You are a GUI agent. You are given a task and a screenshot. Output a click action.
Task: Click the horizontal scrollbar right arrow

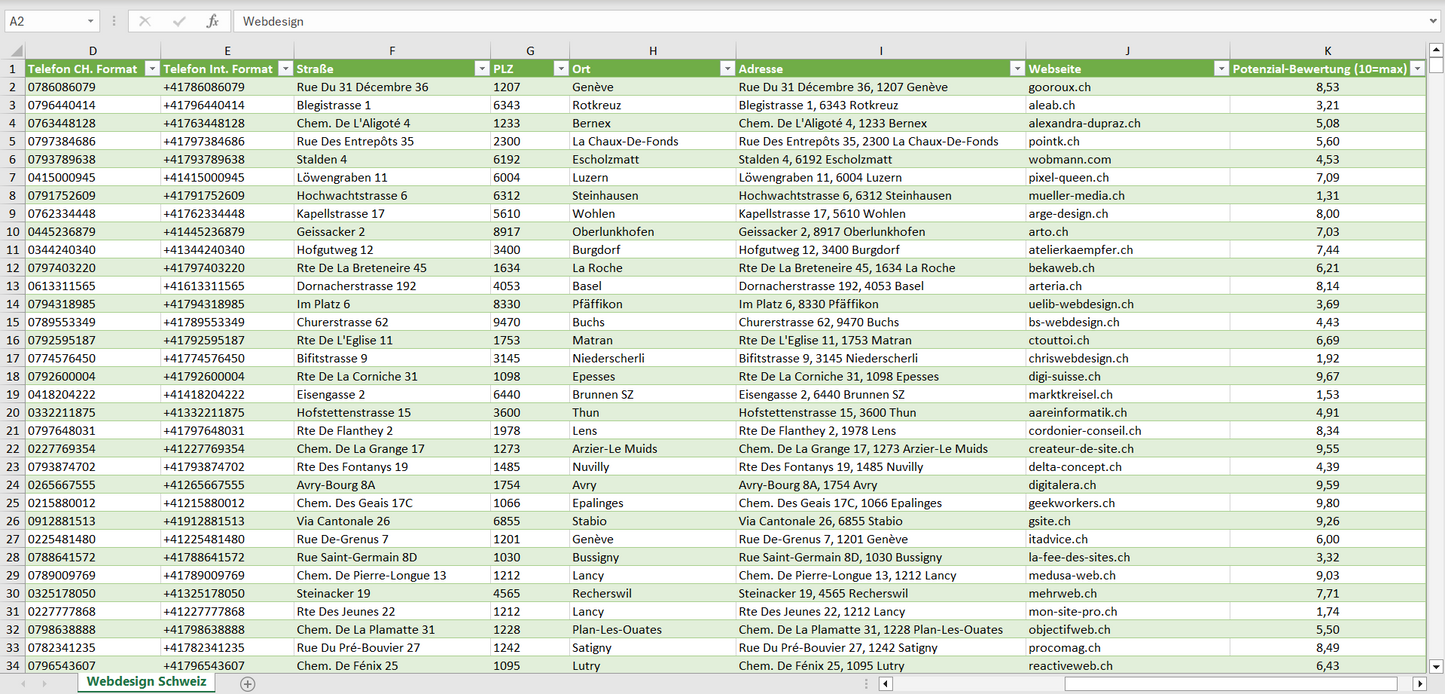(x=1419, y=684)
